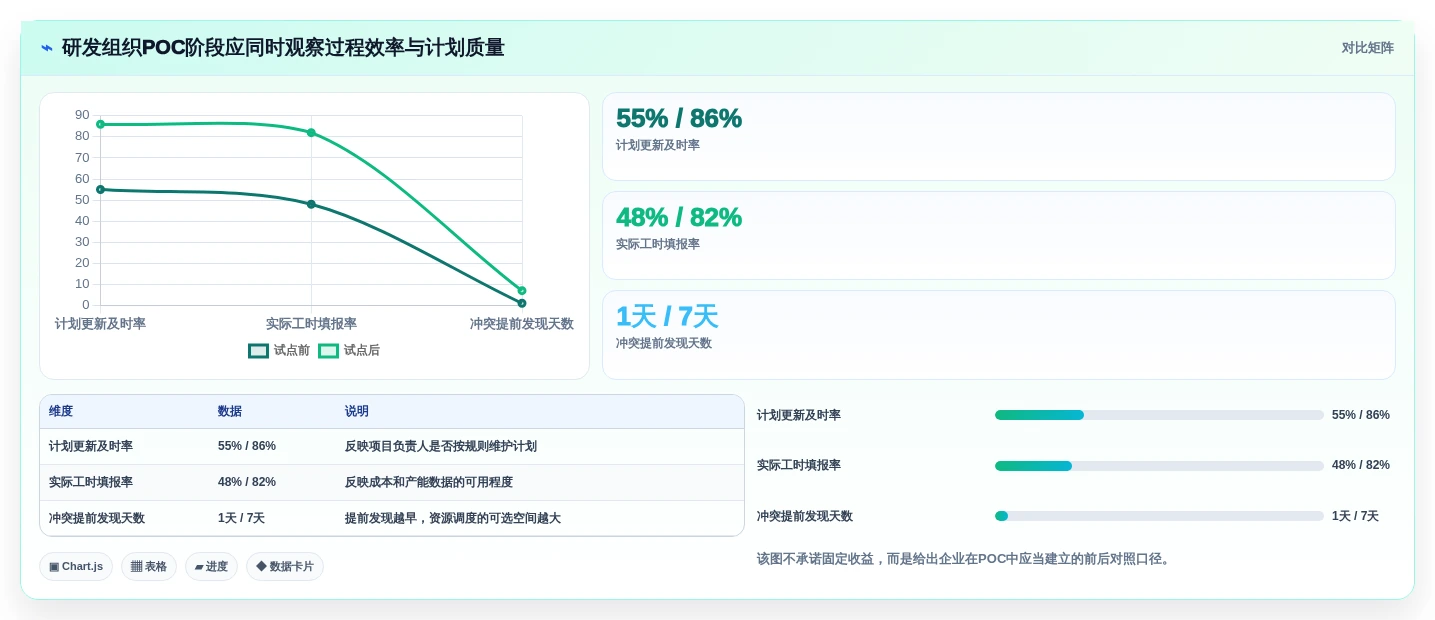The image size is (1435, 620).
Task: Click 试点前 data point at 计划更新及时率
Action: click(x=100, y=189)
